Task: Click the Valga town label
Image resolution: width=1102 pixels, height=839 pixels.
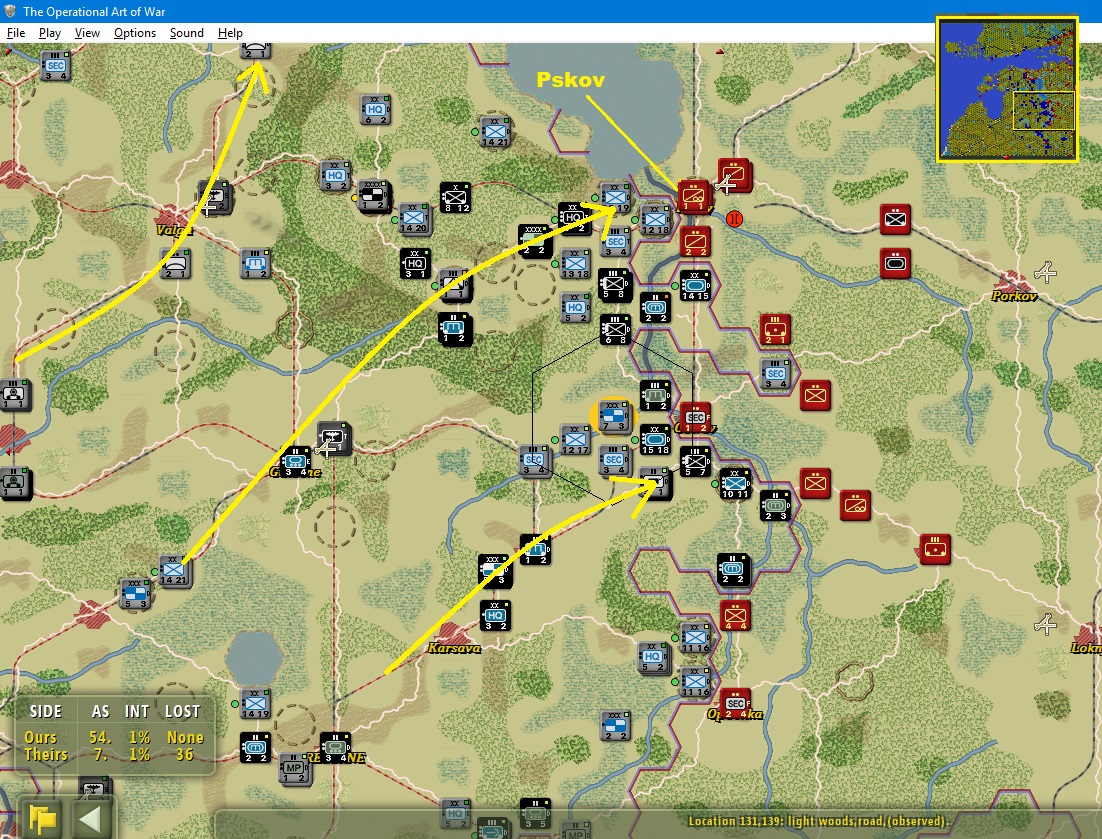Action: pos(173,230)
